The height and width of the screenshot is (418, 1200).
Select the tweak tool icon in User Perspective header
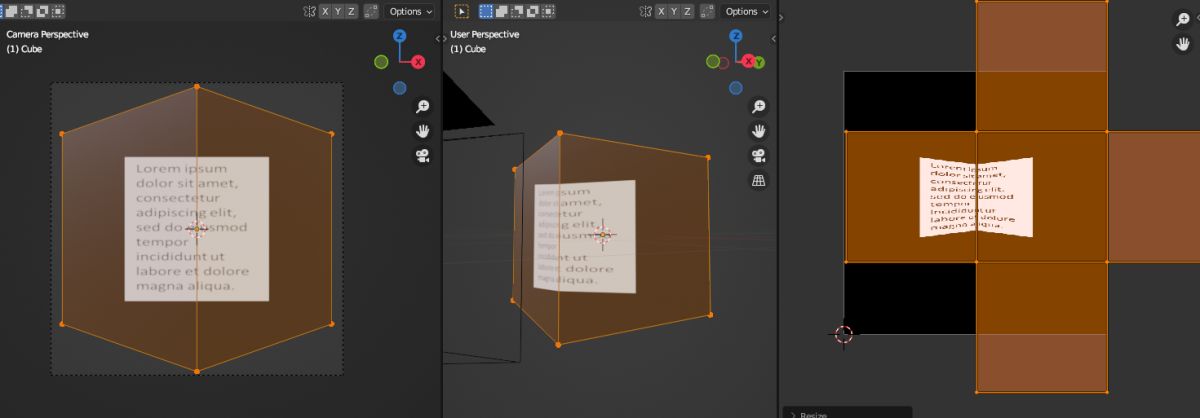click(x=461, y=12)
